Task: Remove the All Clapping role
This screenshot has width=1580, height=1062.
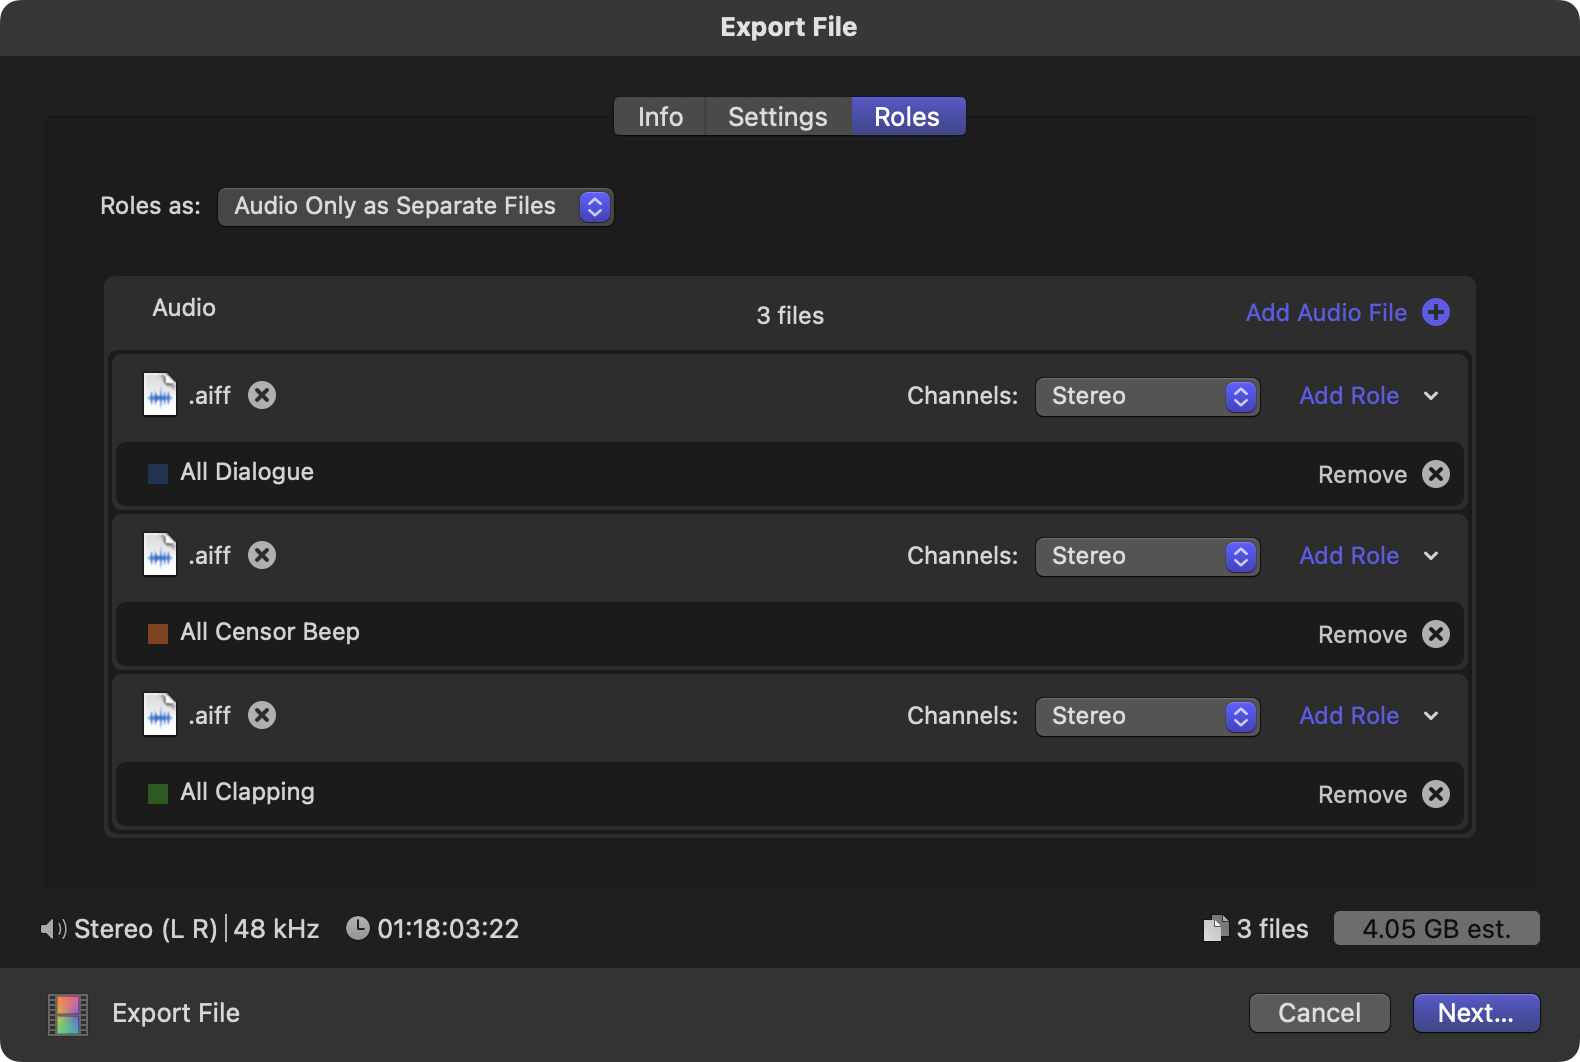Action: tap(1435, 794)
